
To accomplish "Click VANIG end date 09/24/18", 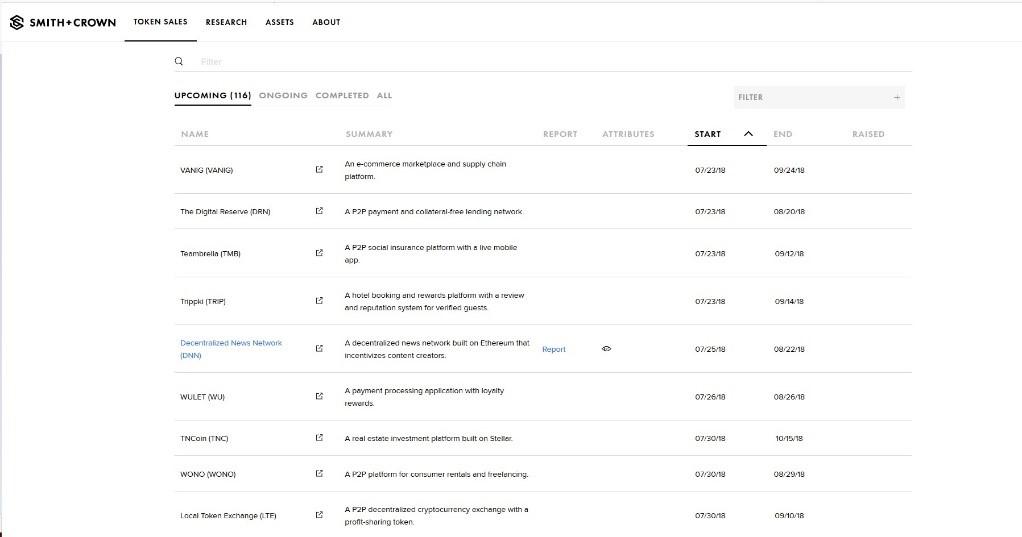I will [789, 170].
